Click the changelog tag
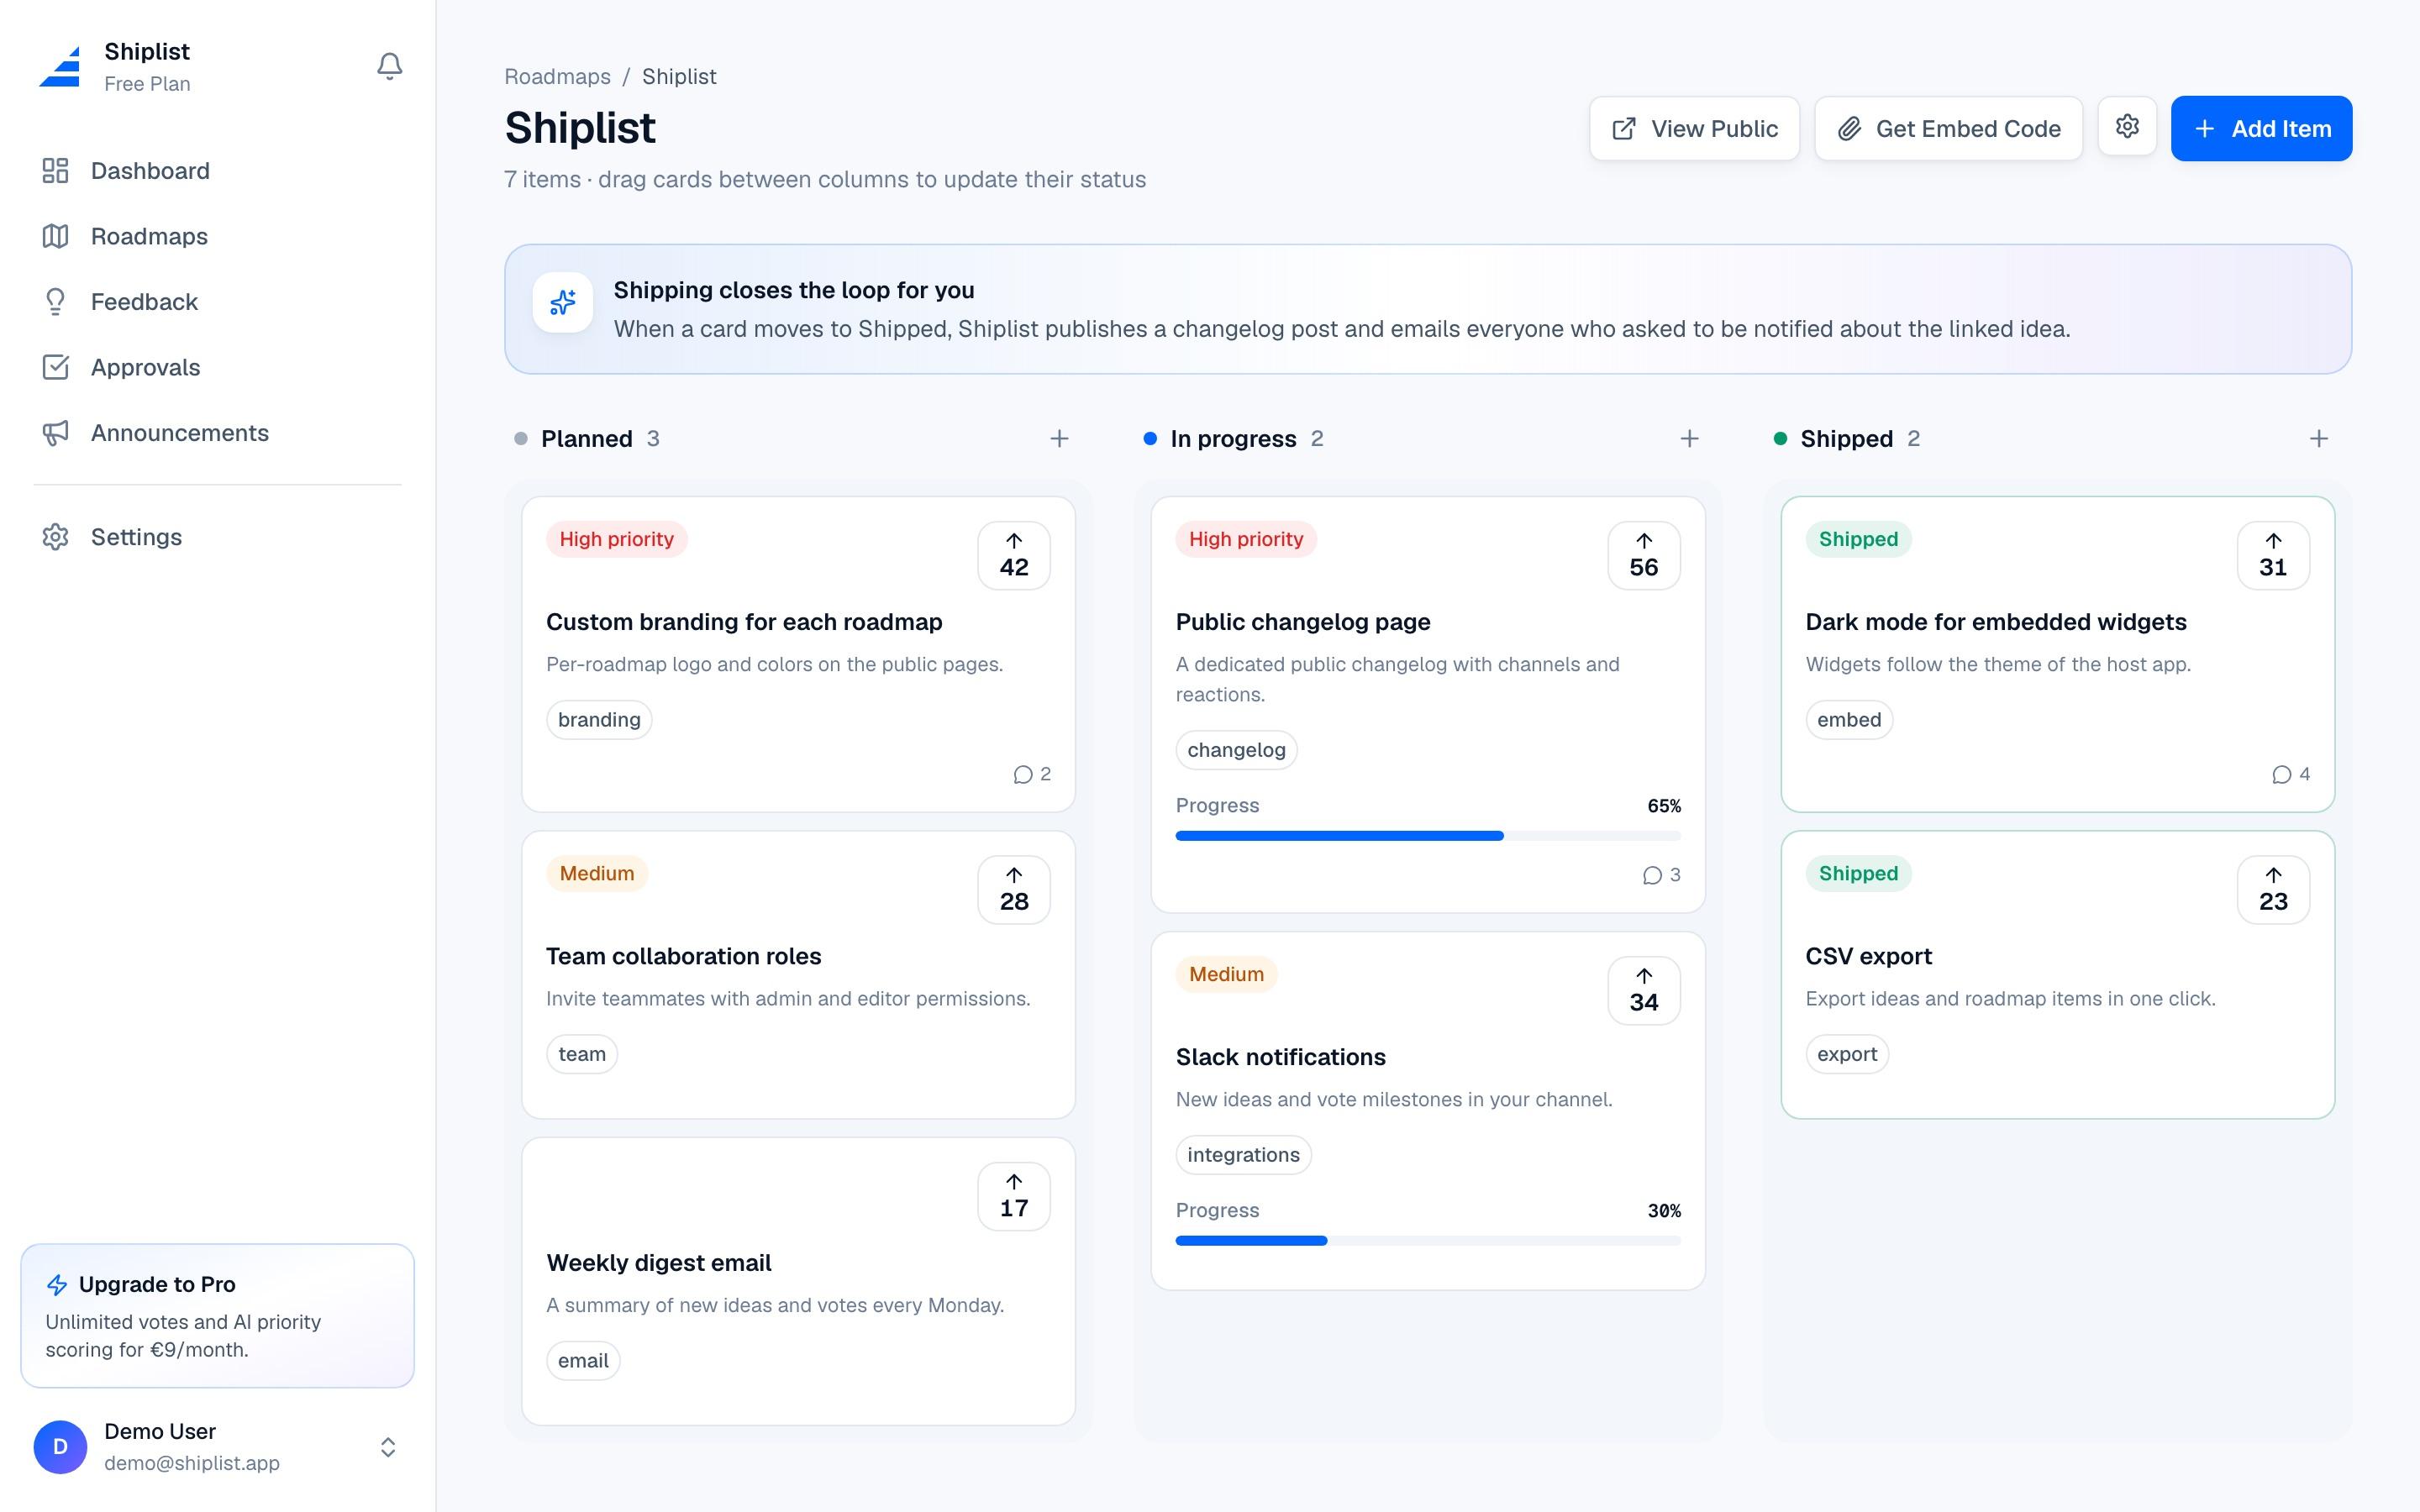2420x1512 pixels. (1236, 750)
